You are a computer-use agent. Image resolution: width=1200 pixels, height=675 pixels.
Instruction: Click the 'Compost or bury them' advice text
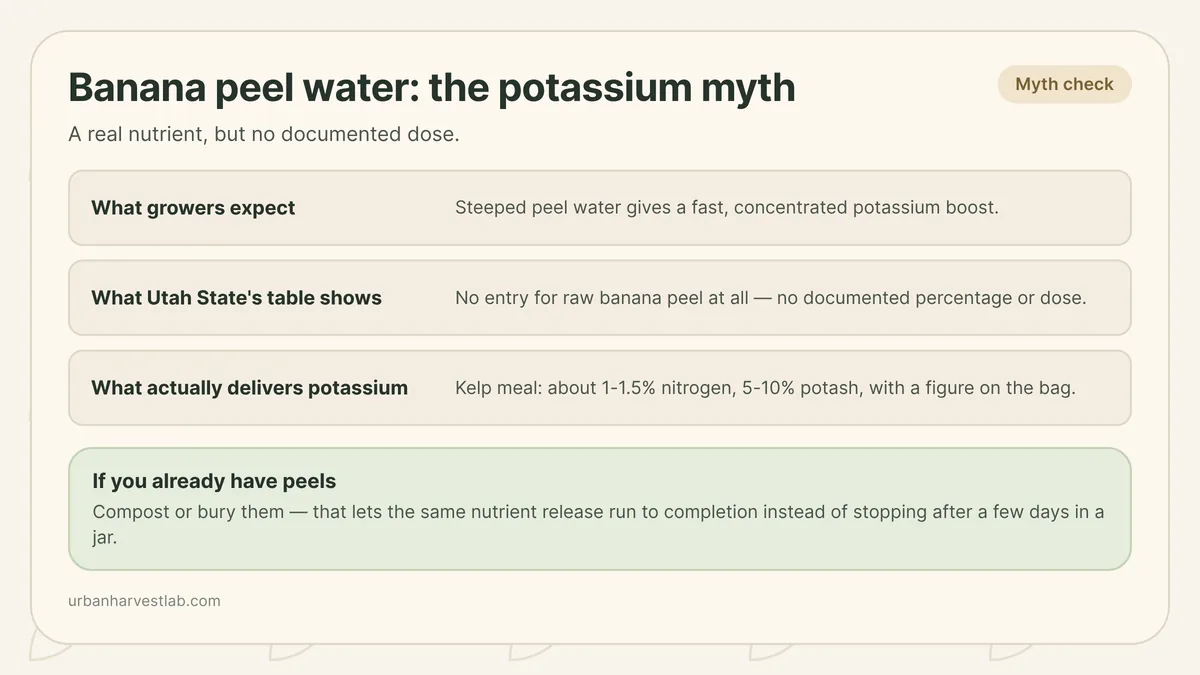598,524
